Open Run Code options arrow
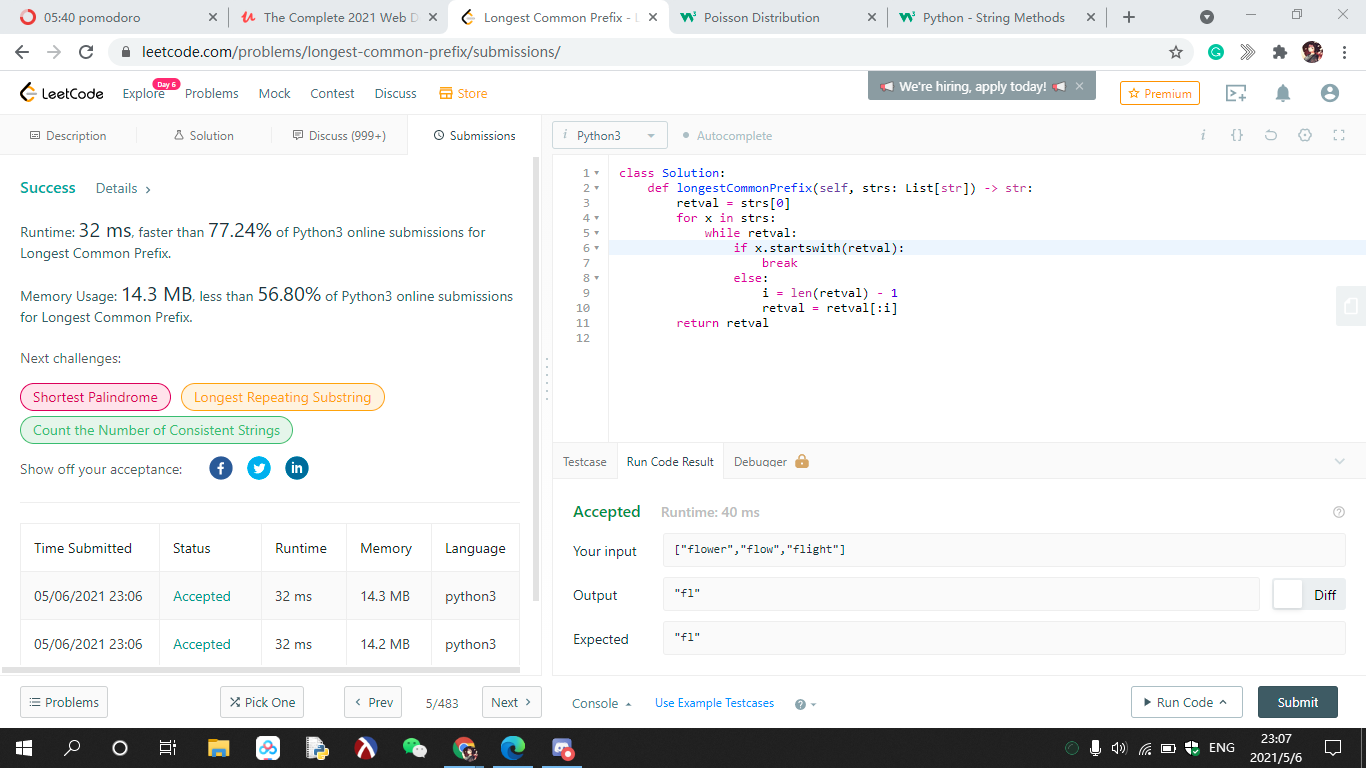 [x=1222, y=702]
